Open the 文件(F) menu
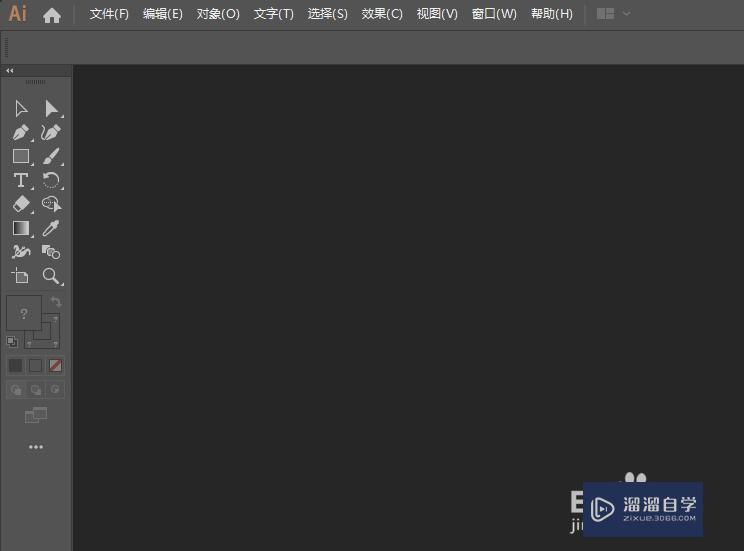The height and width of the screenshot is (551, 744). (x=109, y=14)
